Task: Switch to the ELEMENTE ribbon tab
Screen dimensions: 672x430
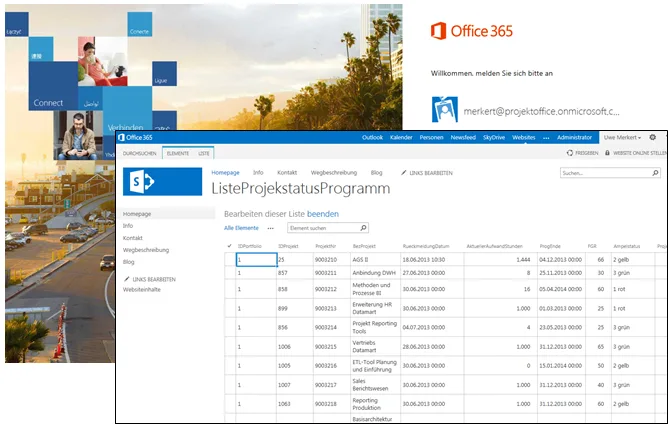Action: 178,153
